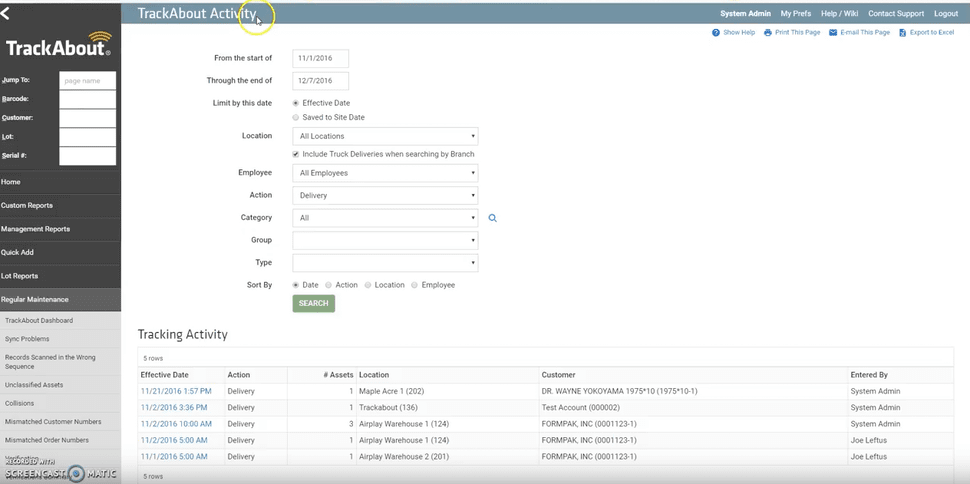Expand the All Employees dropdown
The image size is (970, 484).
(385, 173)
